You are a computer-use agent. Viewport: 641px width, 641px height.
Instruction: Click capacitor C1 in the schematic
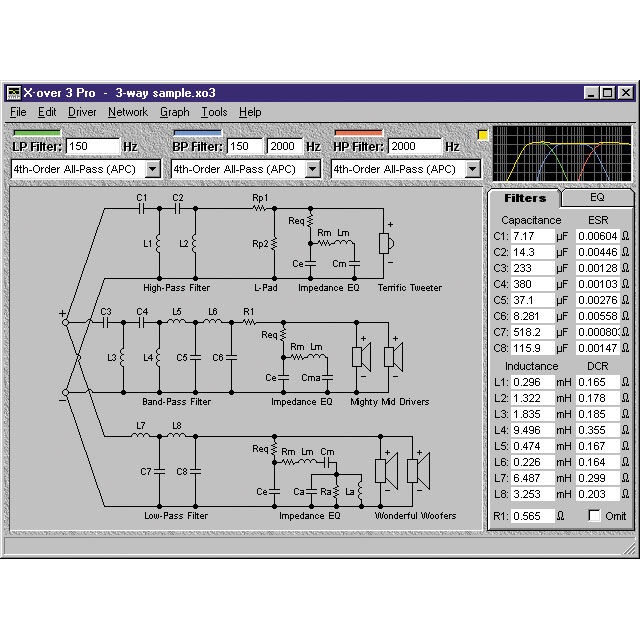click(141, 209)
